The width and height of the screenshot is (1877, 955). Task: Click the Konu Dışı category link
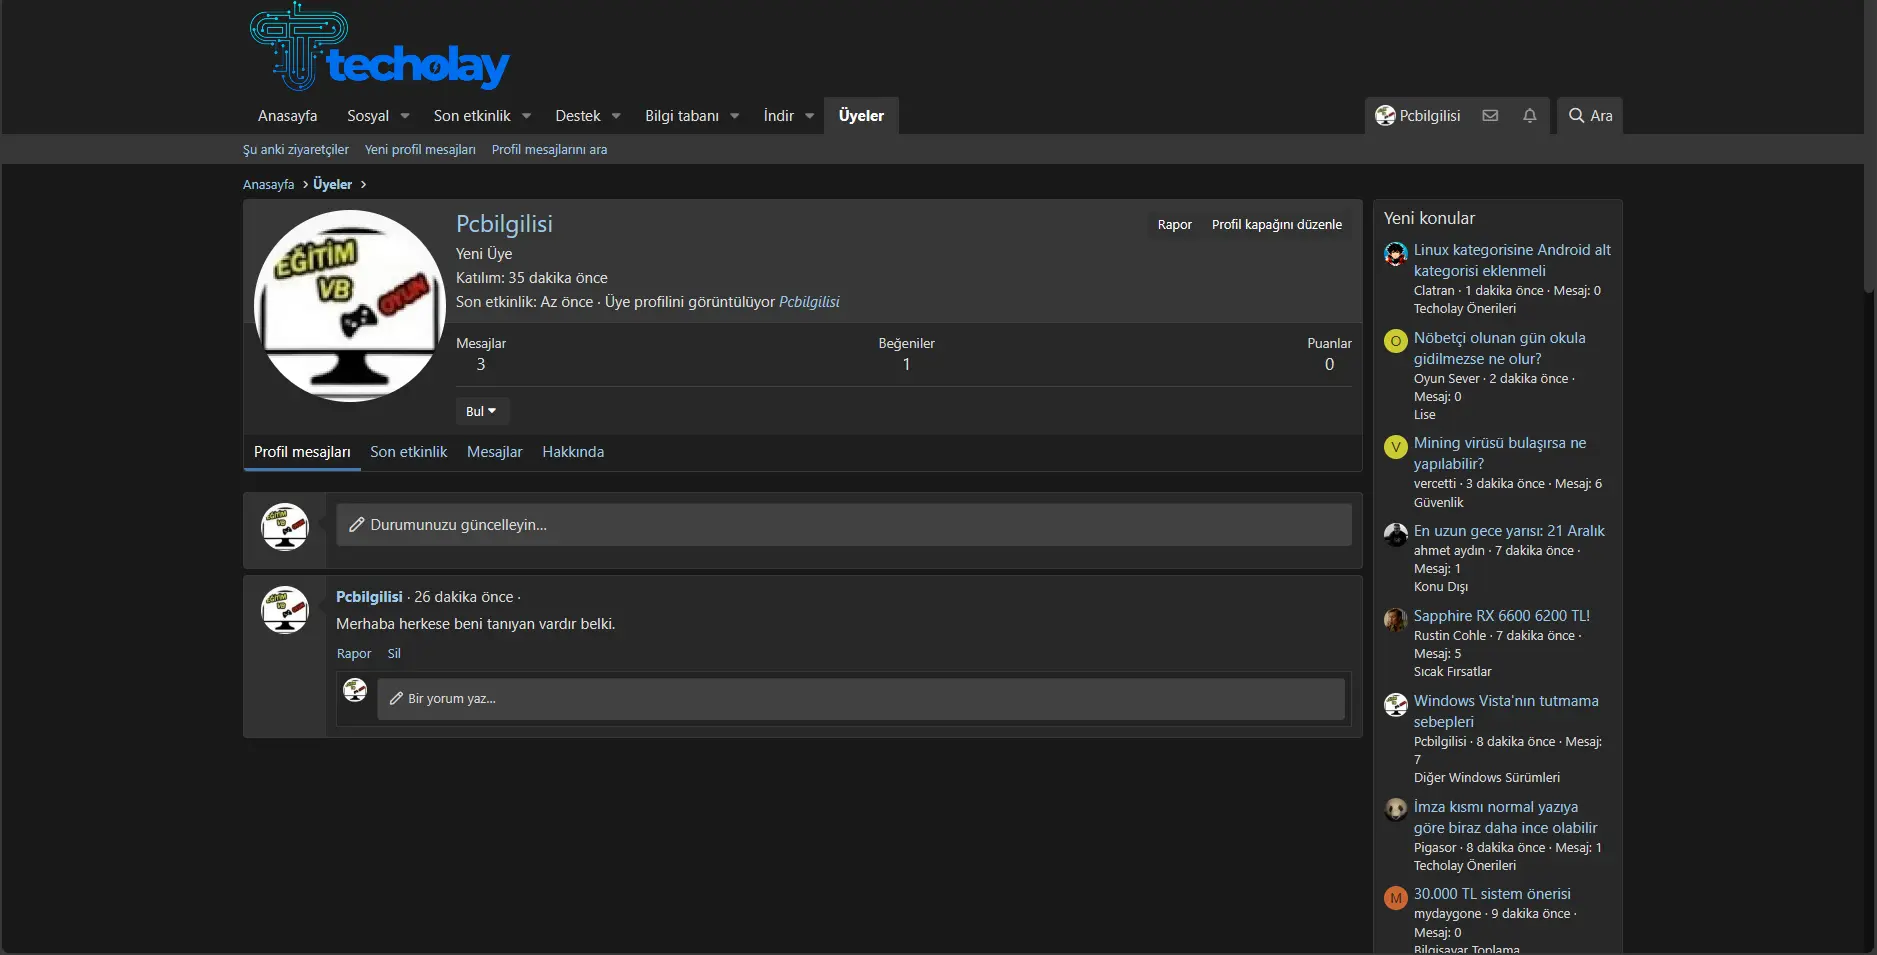click(x=1441, y=587)
